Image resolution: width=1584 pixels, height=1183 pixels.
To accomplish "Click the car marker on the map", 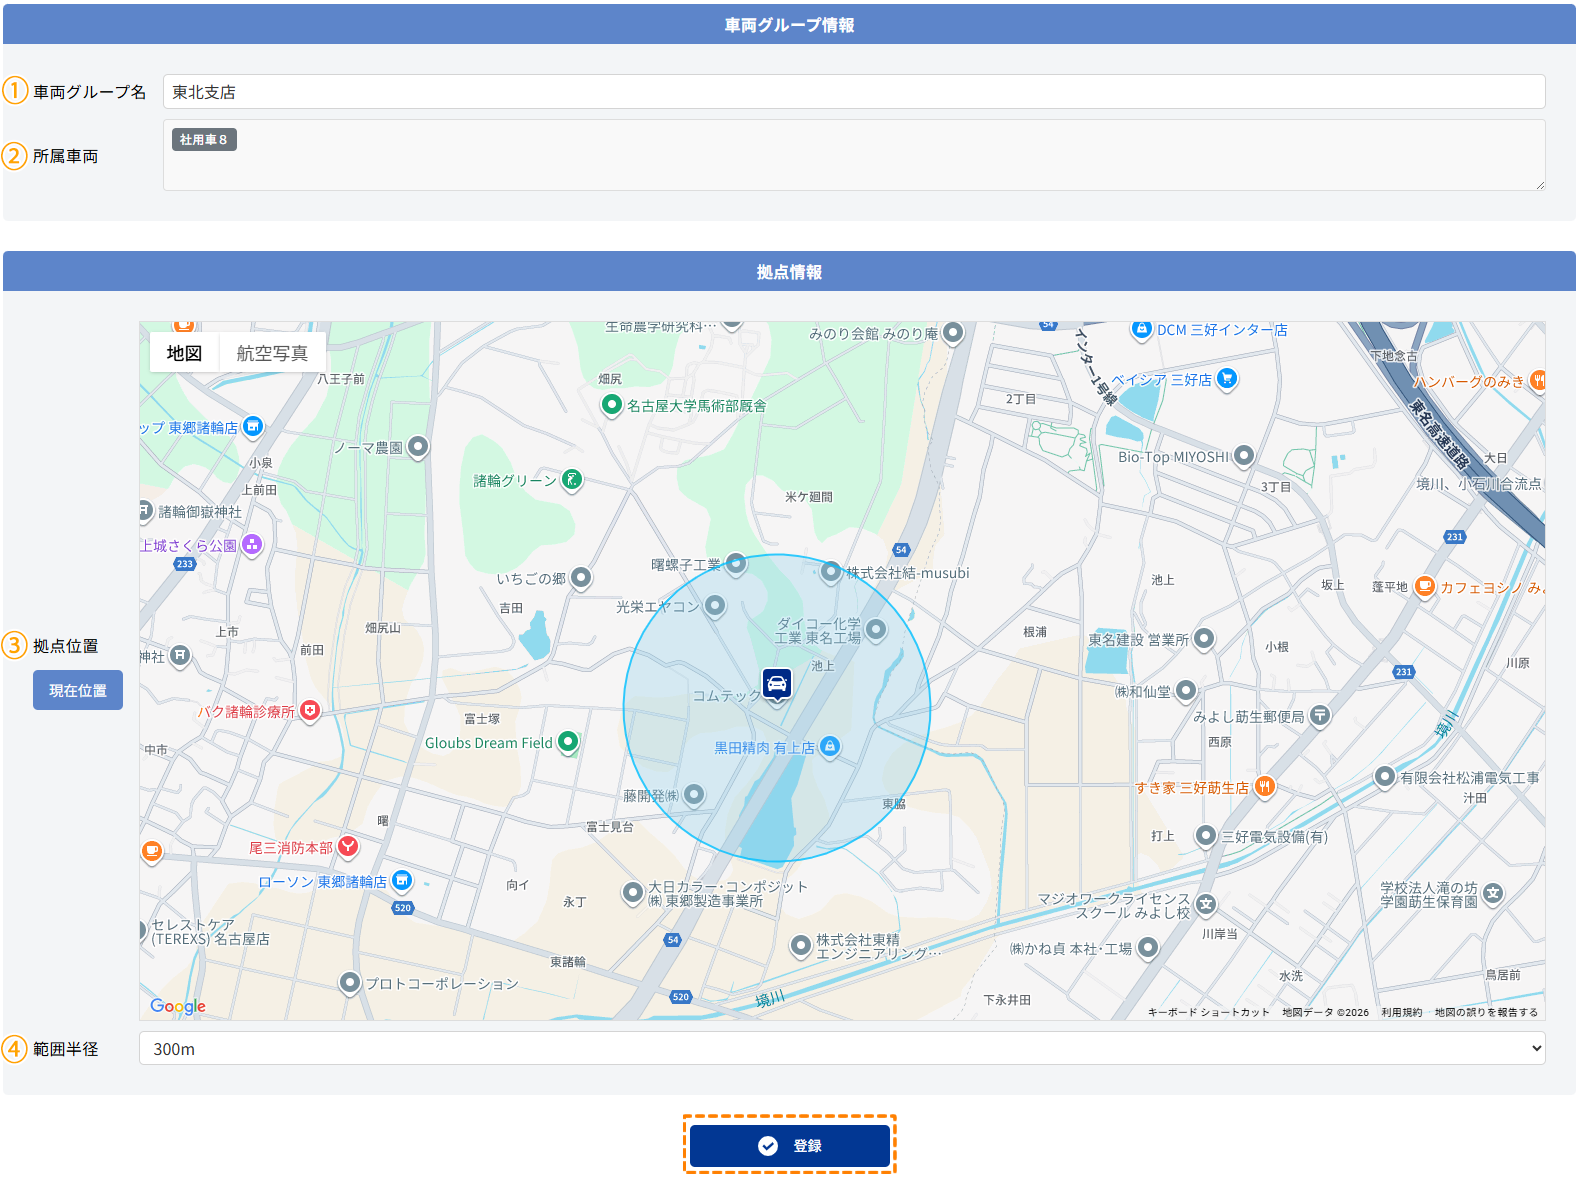I will [x=776, y=684].
